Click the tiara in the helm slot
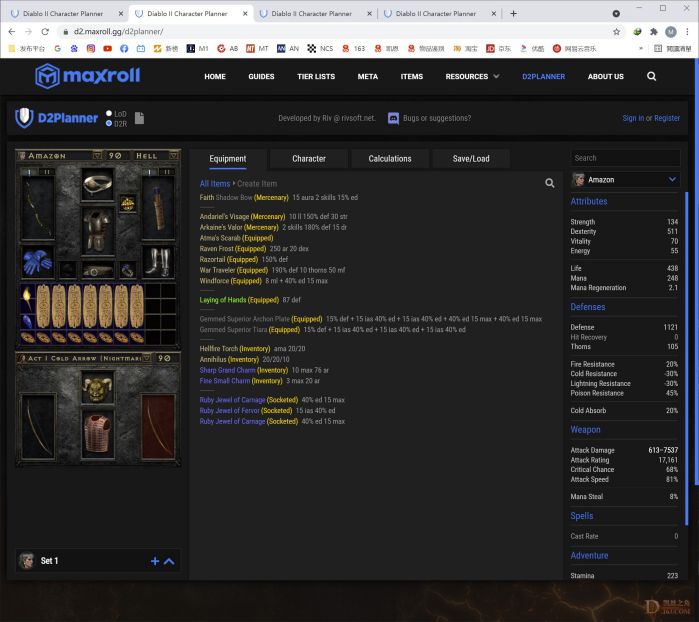 98,184
